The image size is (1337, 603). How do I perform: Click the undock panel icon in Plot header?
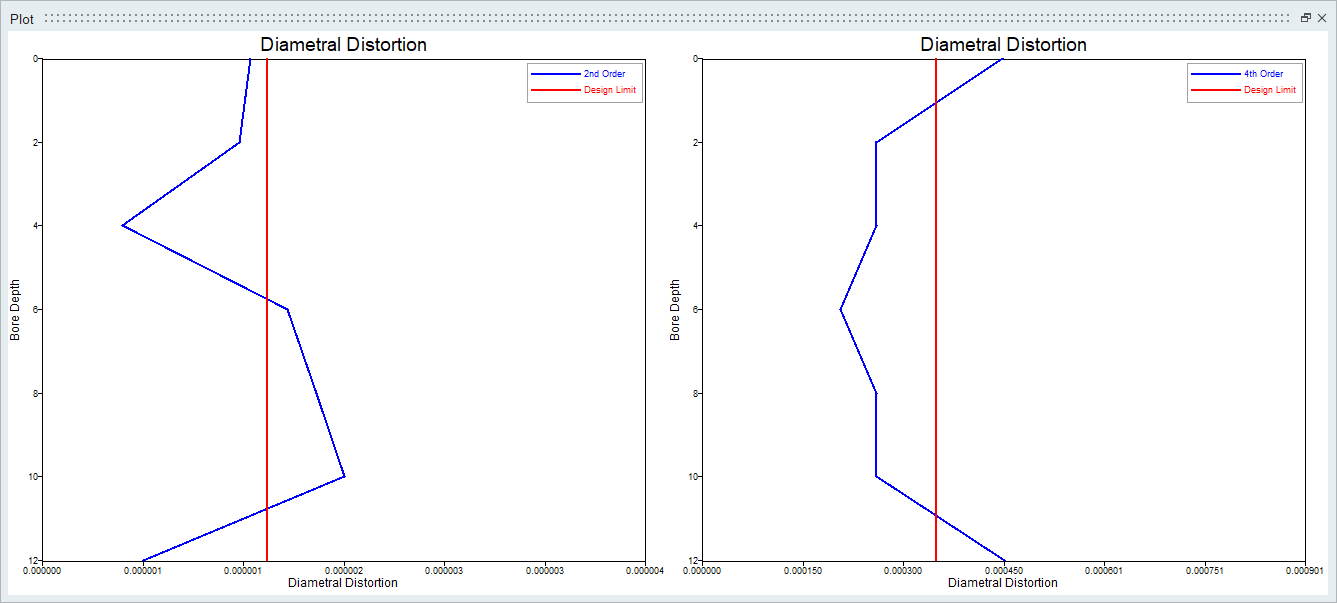(1305, 18)
